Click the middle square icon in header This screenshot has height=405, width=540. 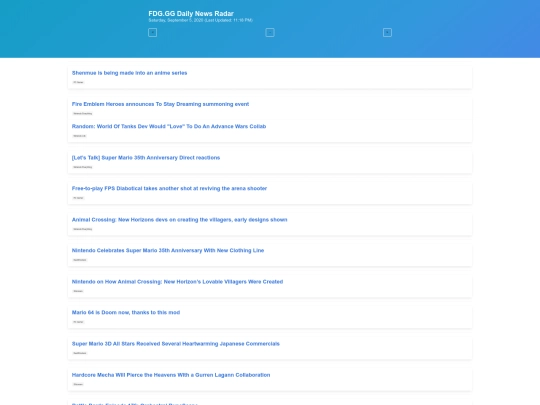pyautogui.click(x=270, y=32)
